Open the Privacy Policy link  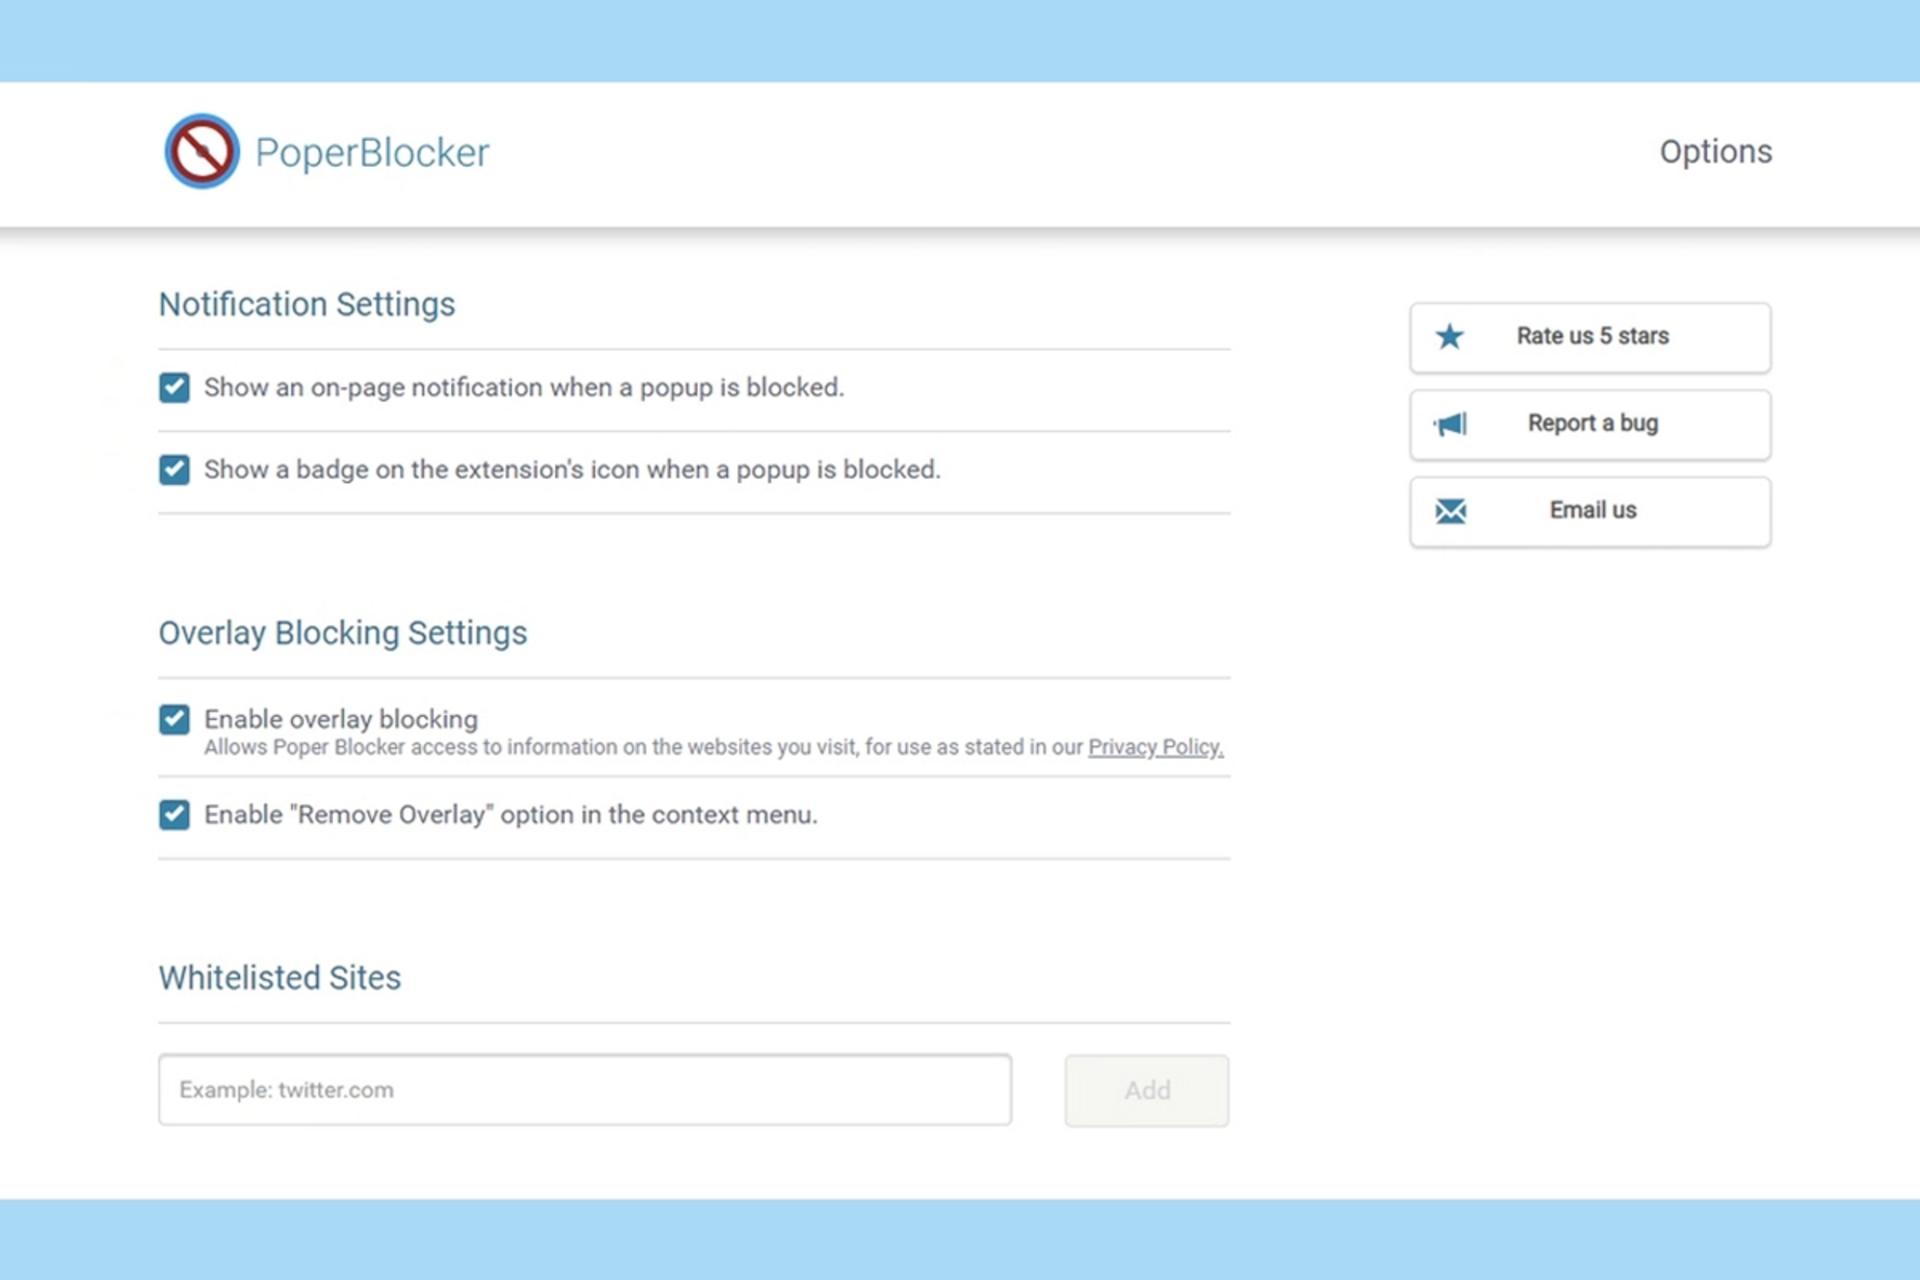coord(1156,747)
